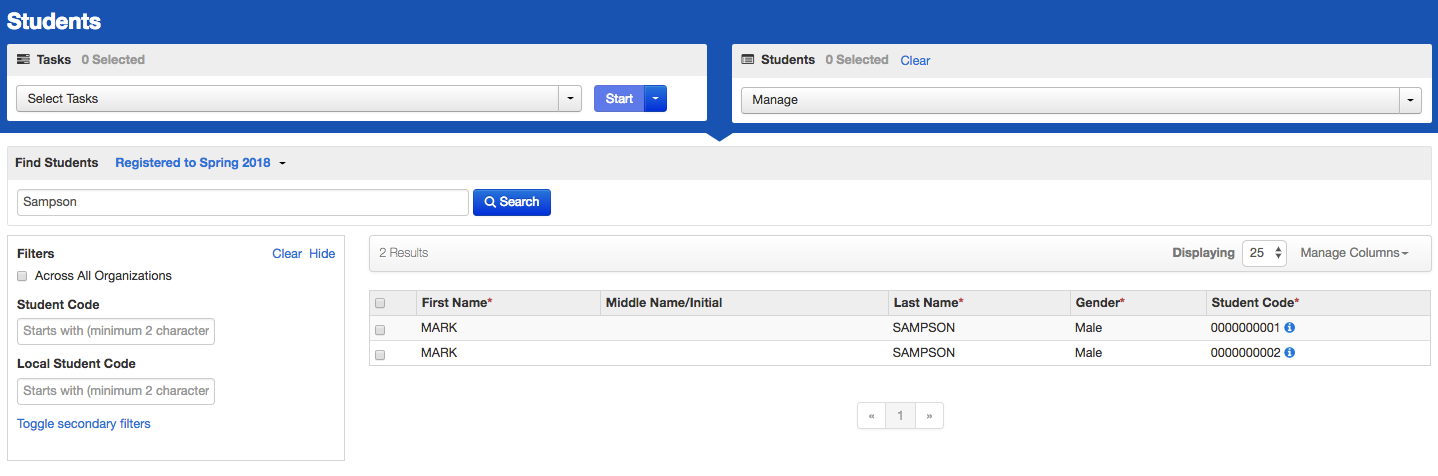This screenshot has height=476, width=1438.
Task: Click the Students panel table icon
Action: click(x=747, y=60)
